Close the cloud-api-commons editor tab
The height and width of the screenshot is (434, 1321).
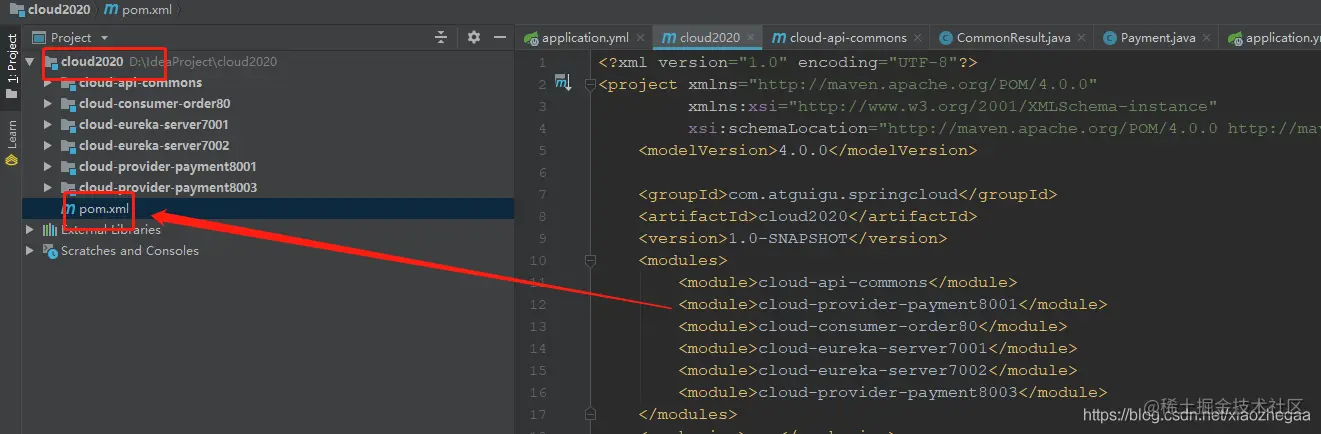click(918, 38)
